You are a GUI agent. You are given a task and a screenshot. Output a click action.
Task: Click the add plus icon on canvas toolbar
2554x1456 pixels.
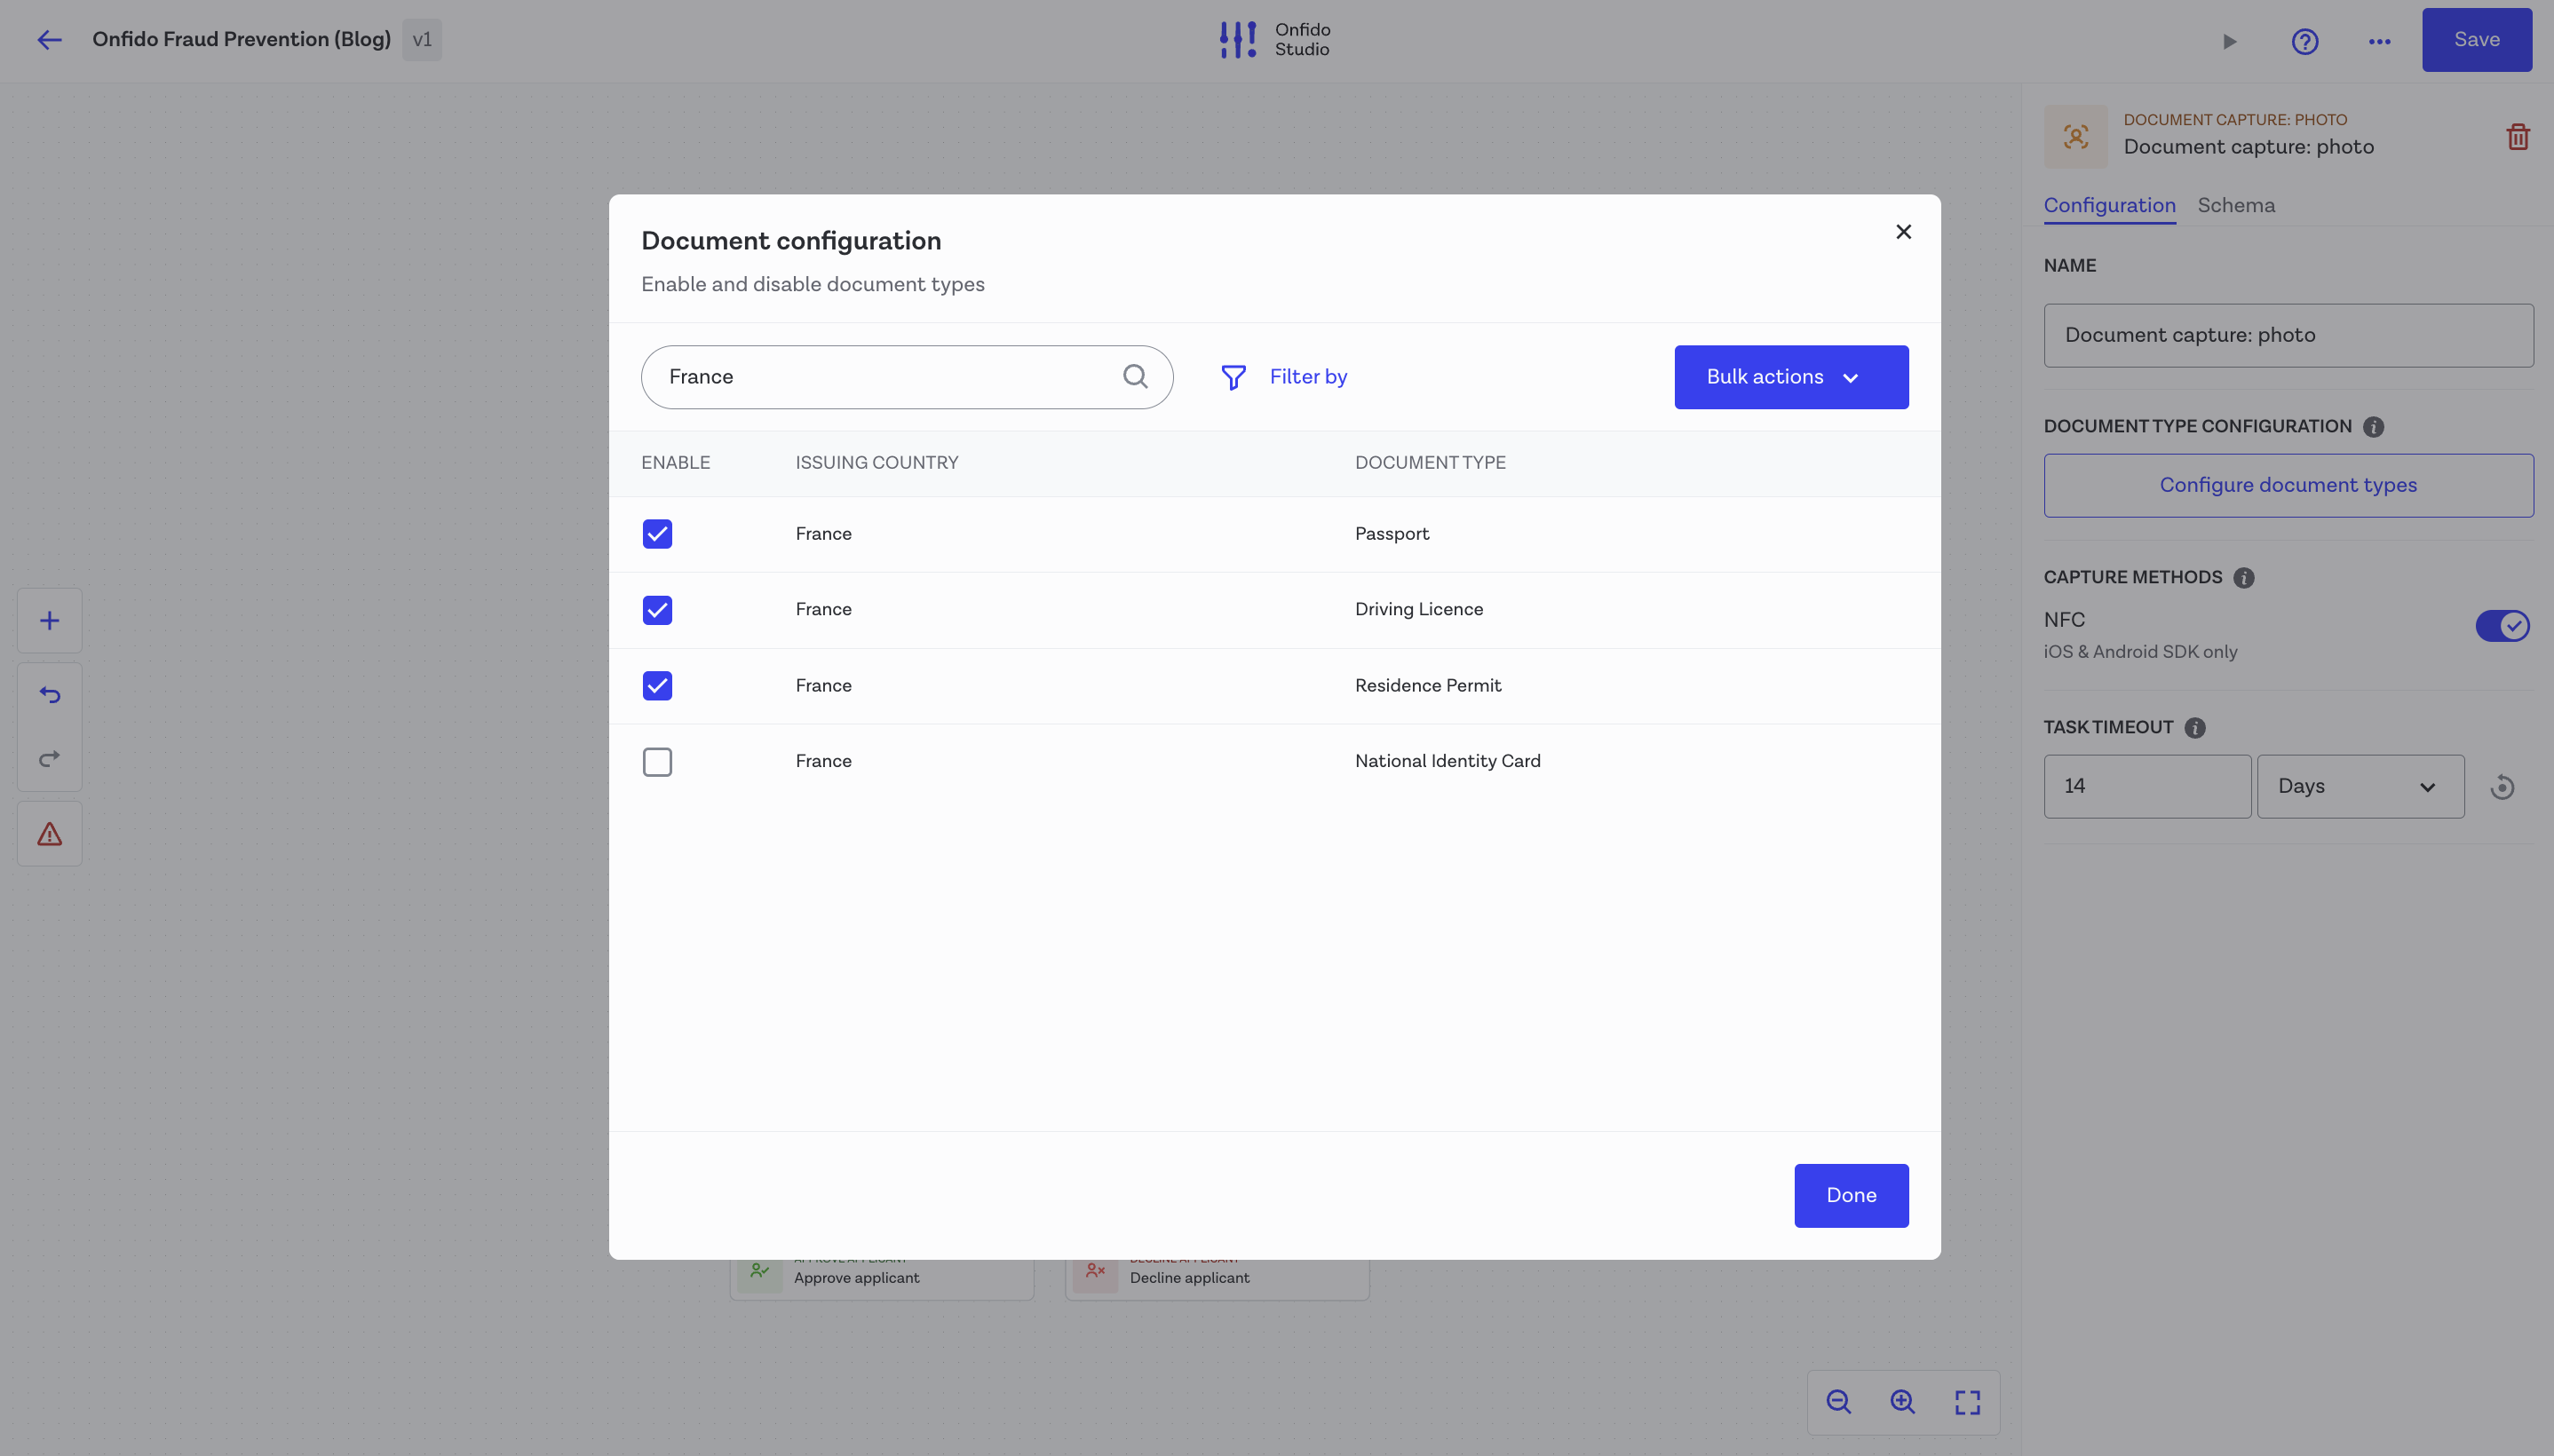point(49,621)
